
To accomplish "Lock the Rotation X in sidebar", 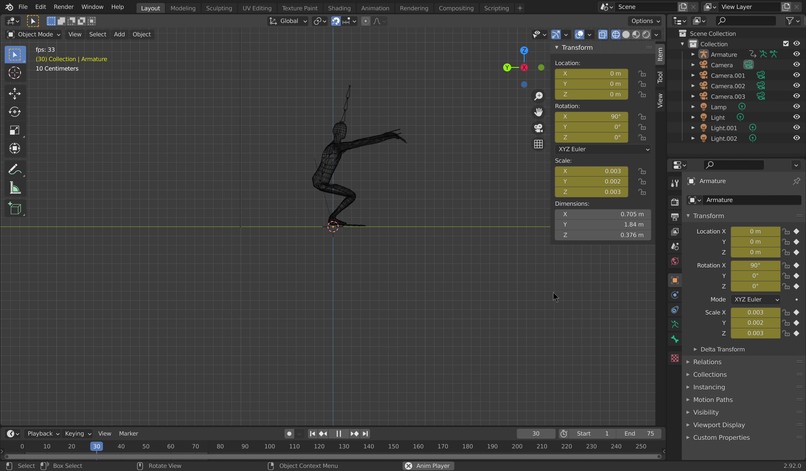I will (x=642, y=117).
